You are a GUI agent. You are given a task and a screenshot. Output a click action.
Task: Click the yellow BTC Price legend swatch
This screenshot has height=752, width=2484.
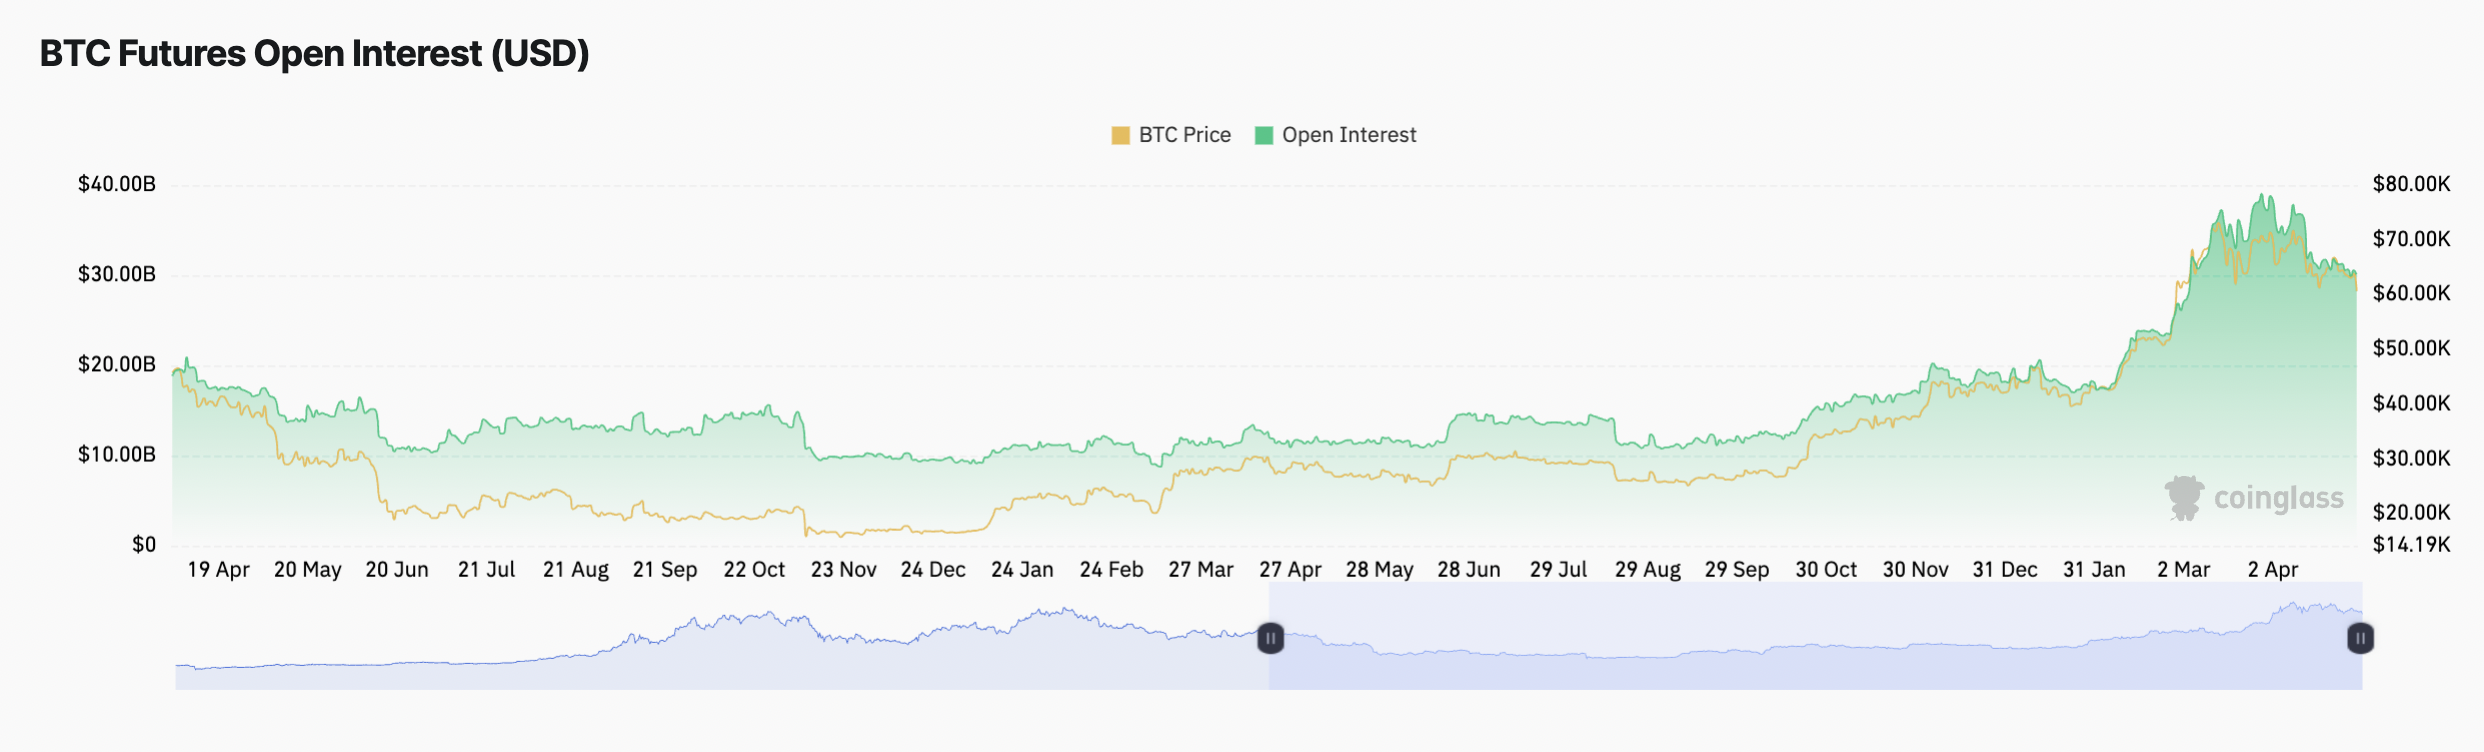(x=1120, y=135)
